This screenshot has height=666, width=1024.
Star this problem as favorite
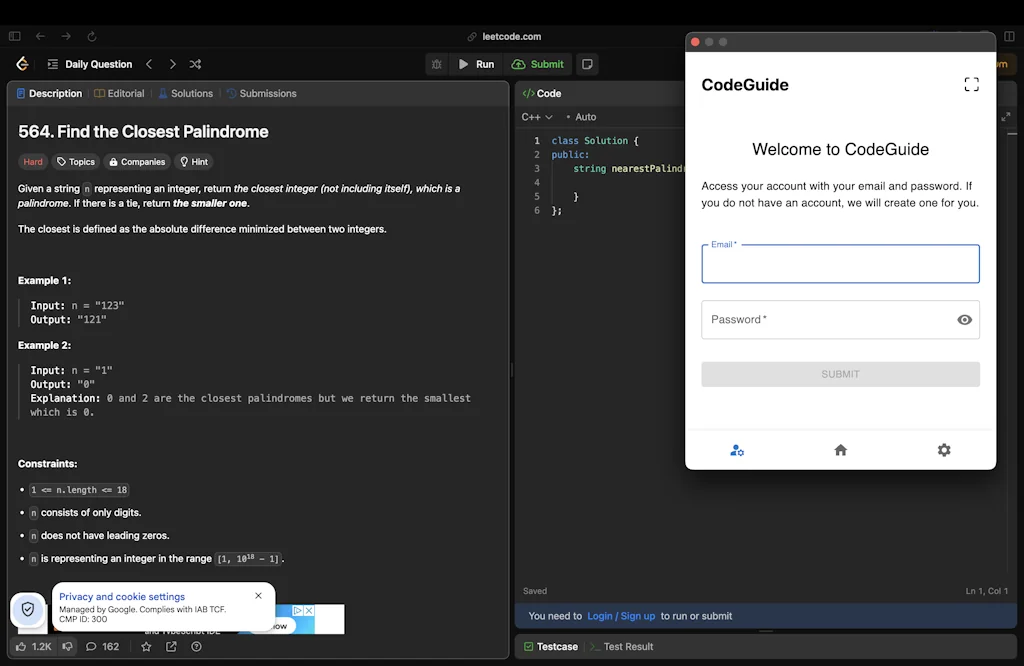pyautogui.click(x=146, y=646)
